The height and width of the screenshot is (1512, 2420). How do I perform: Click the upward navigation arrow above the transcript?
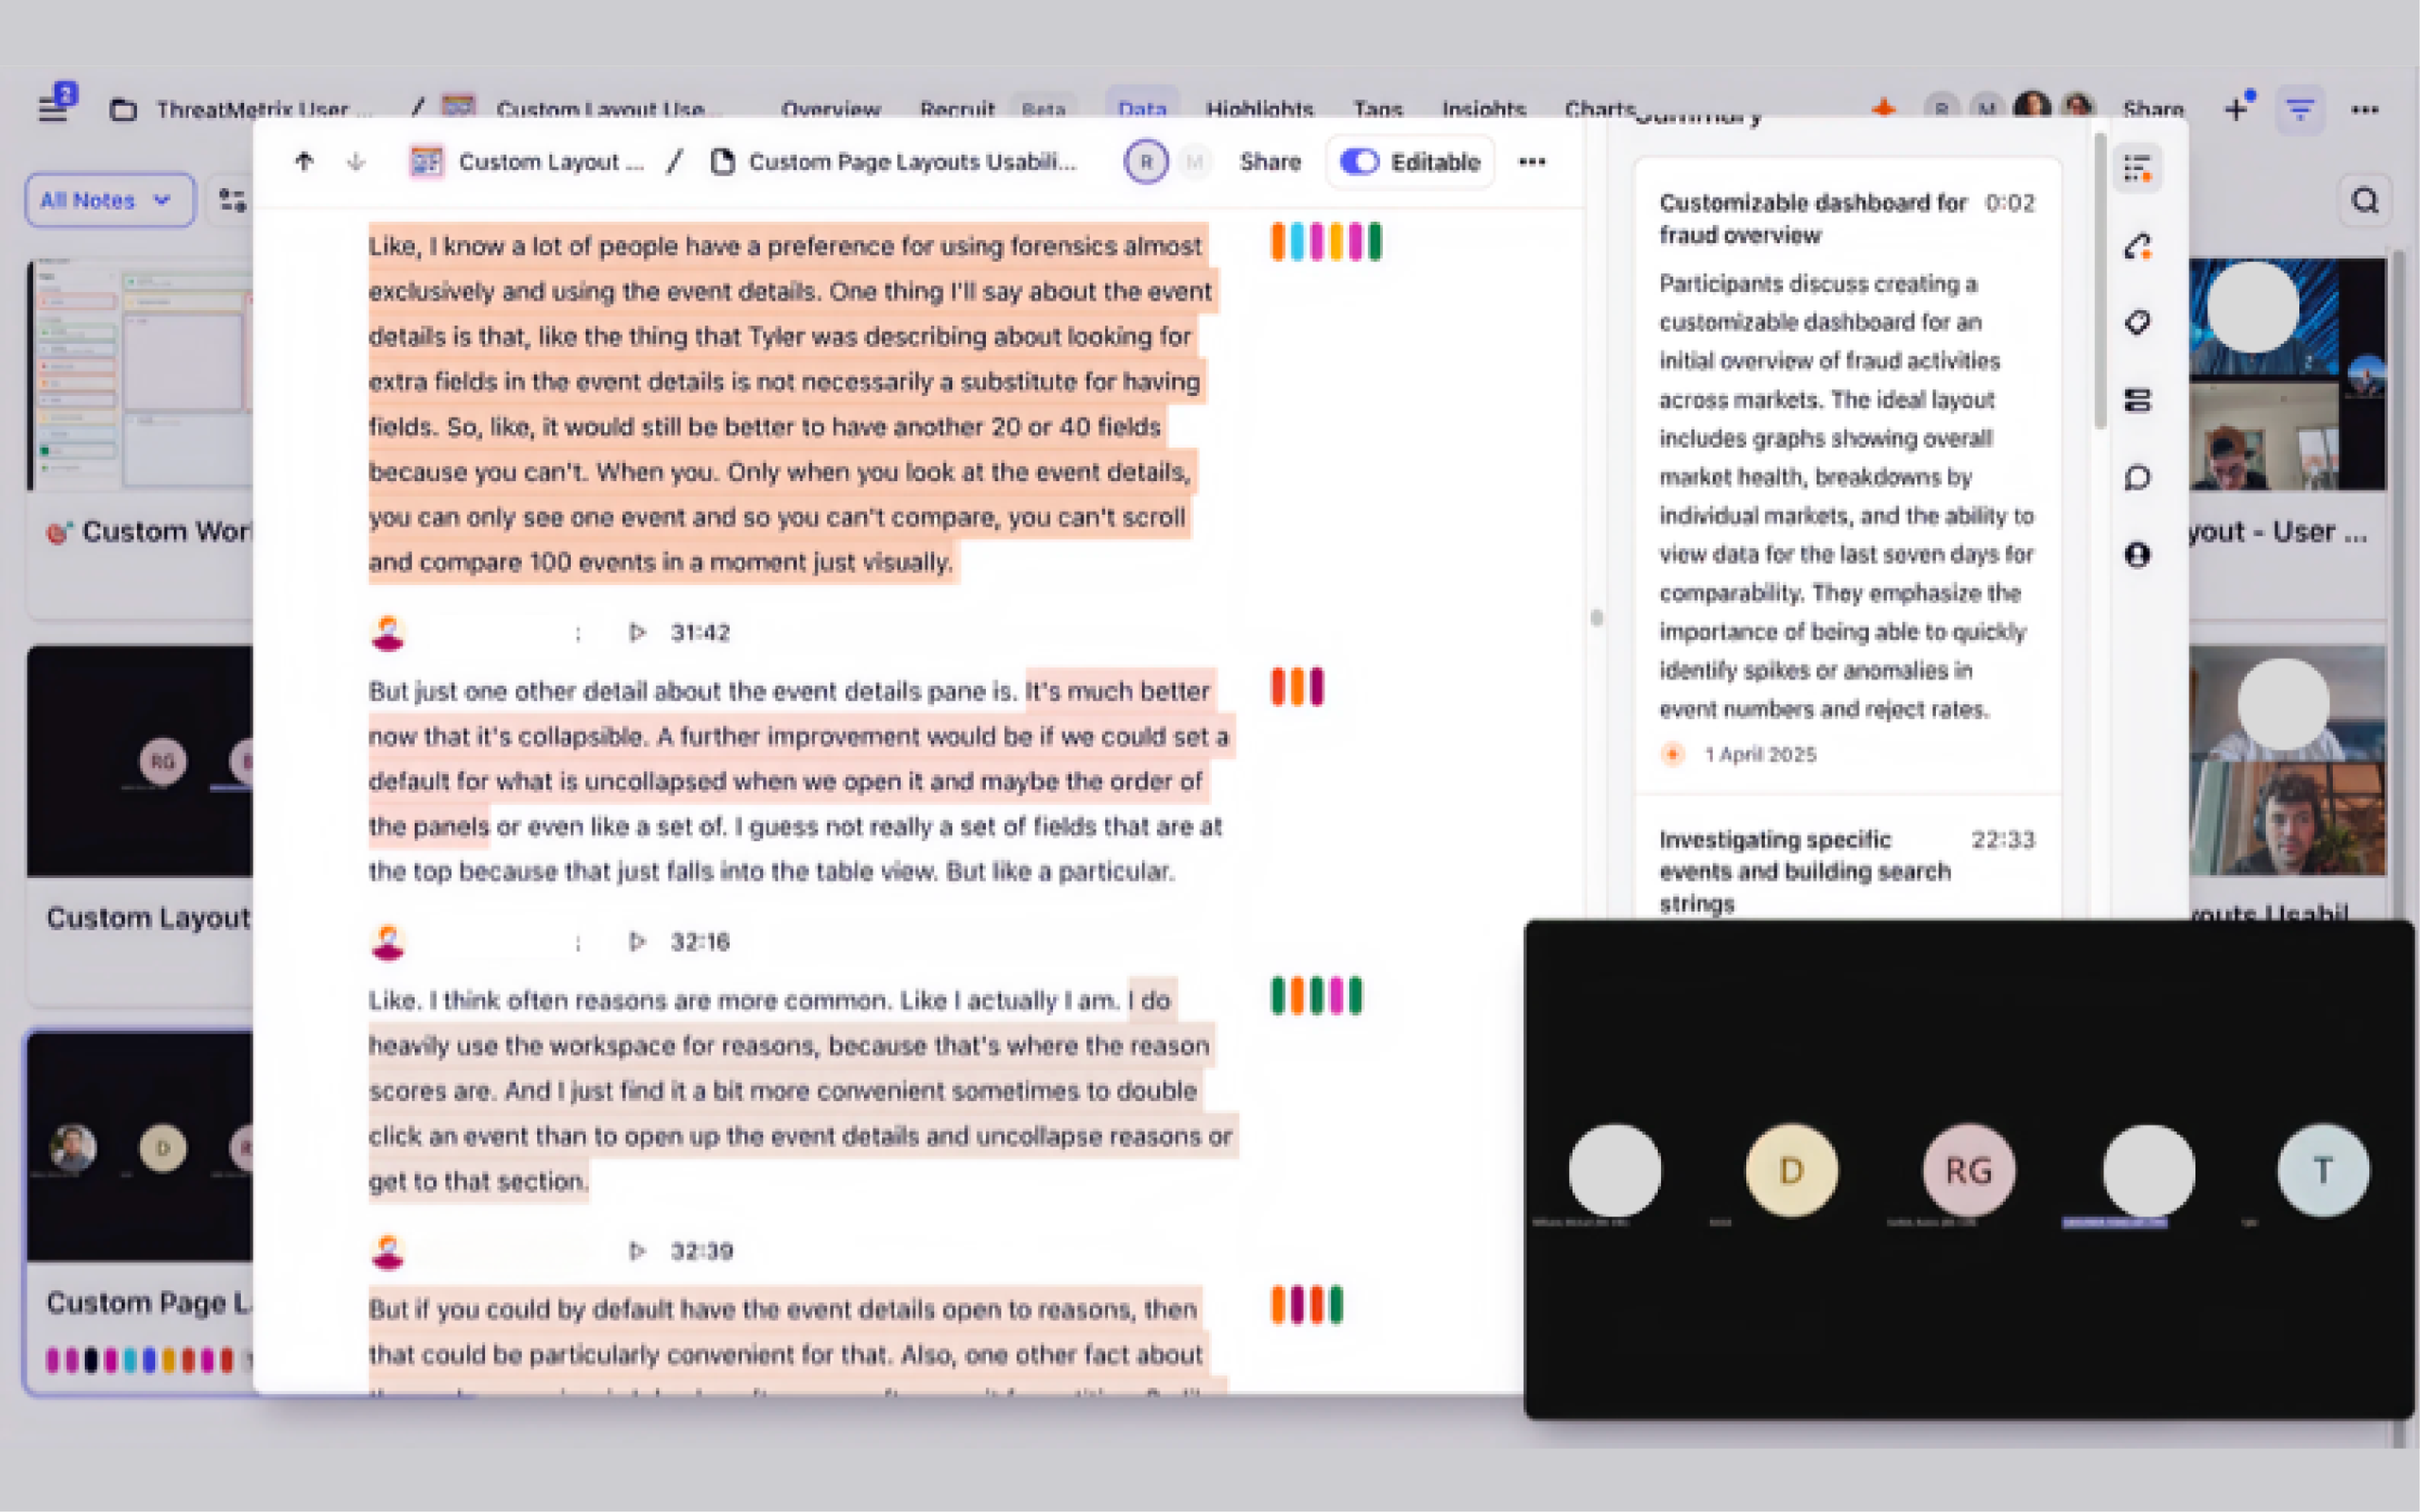[x=304, y=161]
